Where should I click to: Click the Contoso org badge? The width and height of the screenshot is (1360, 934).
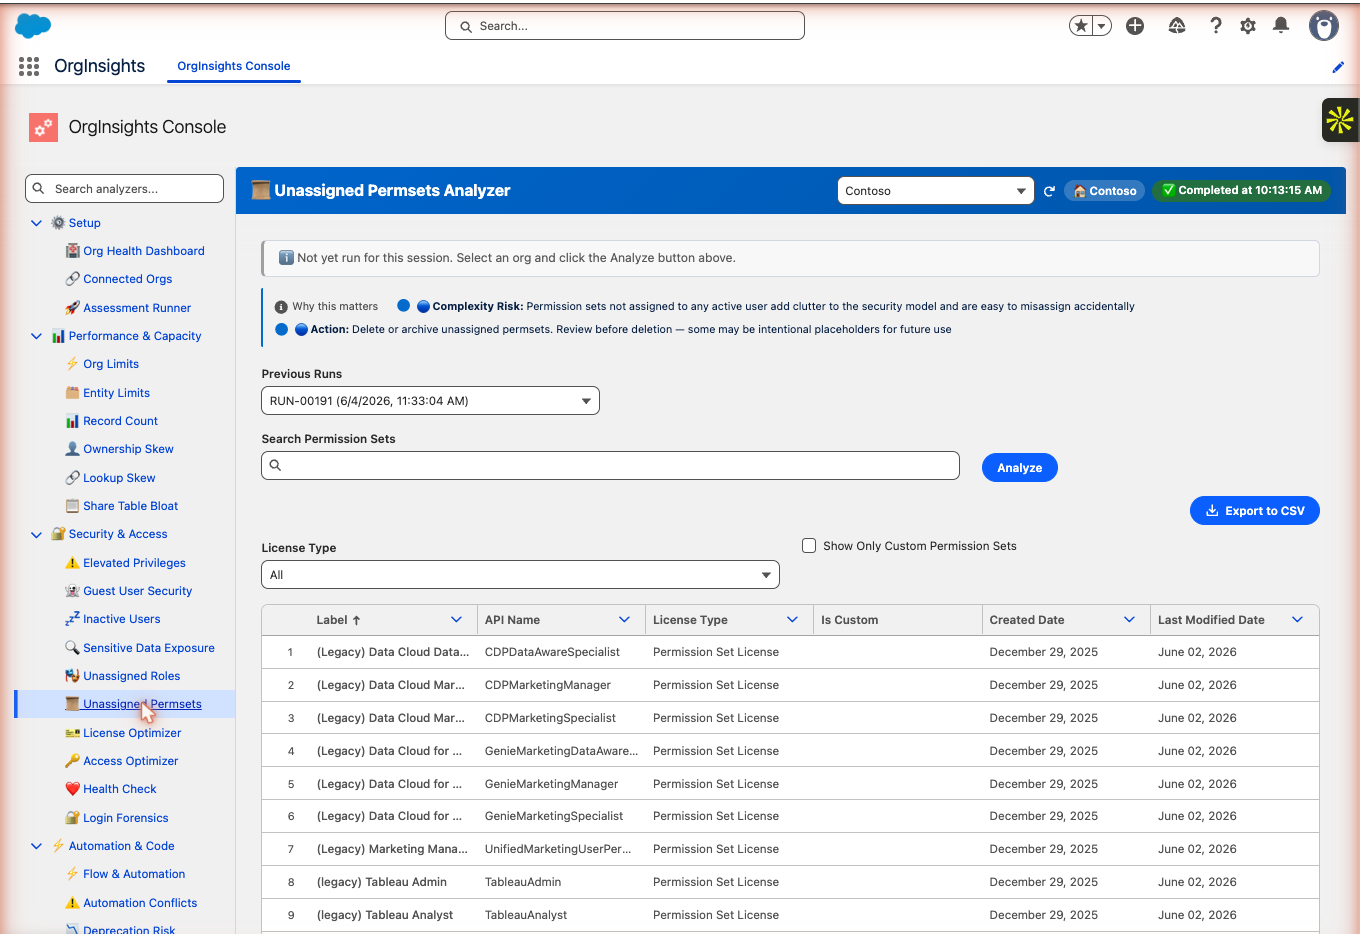[x=1105, y=191]
